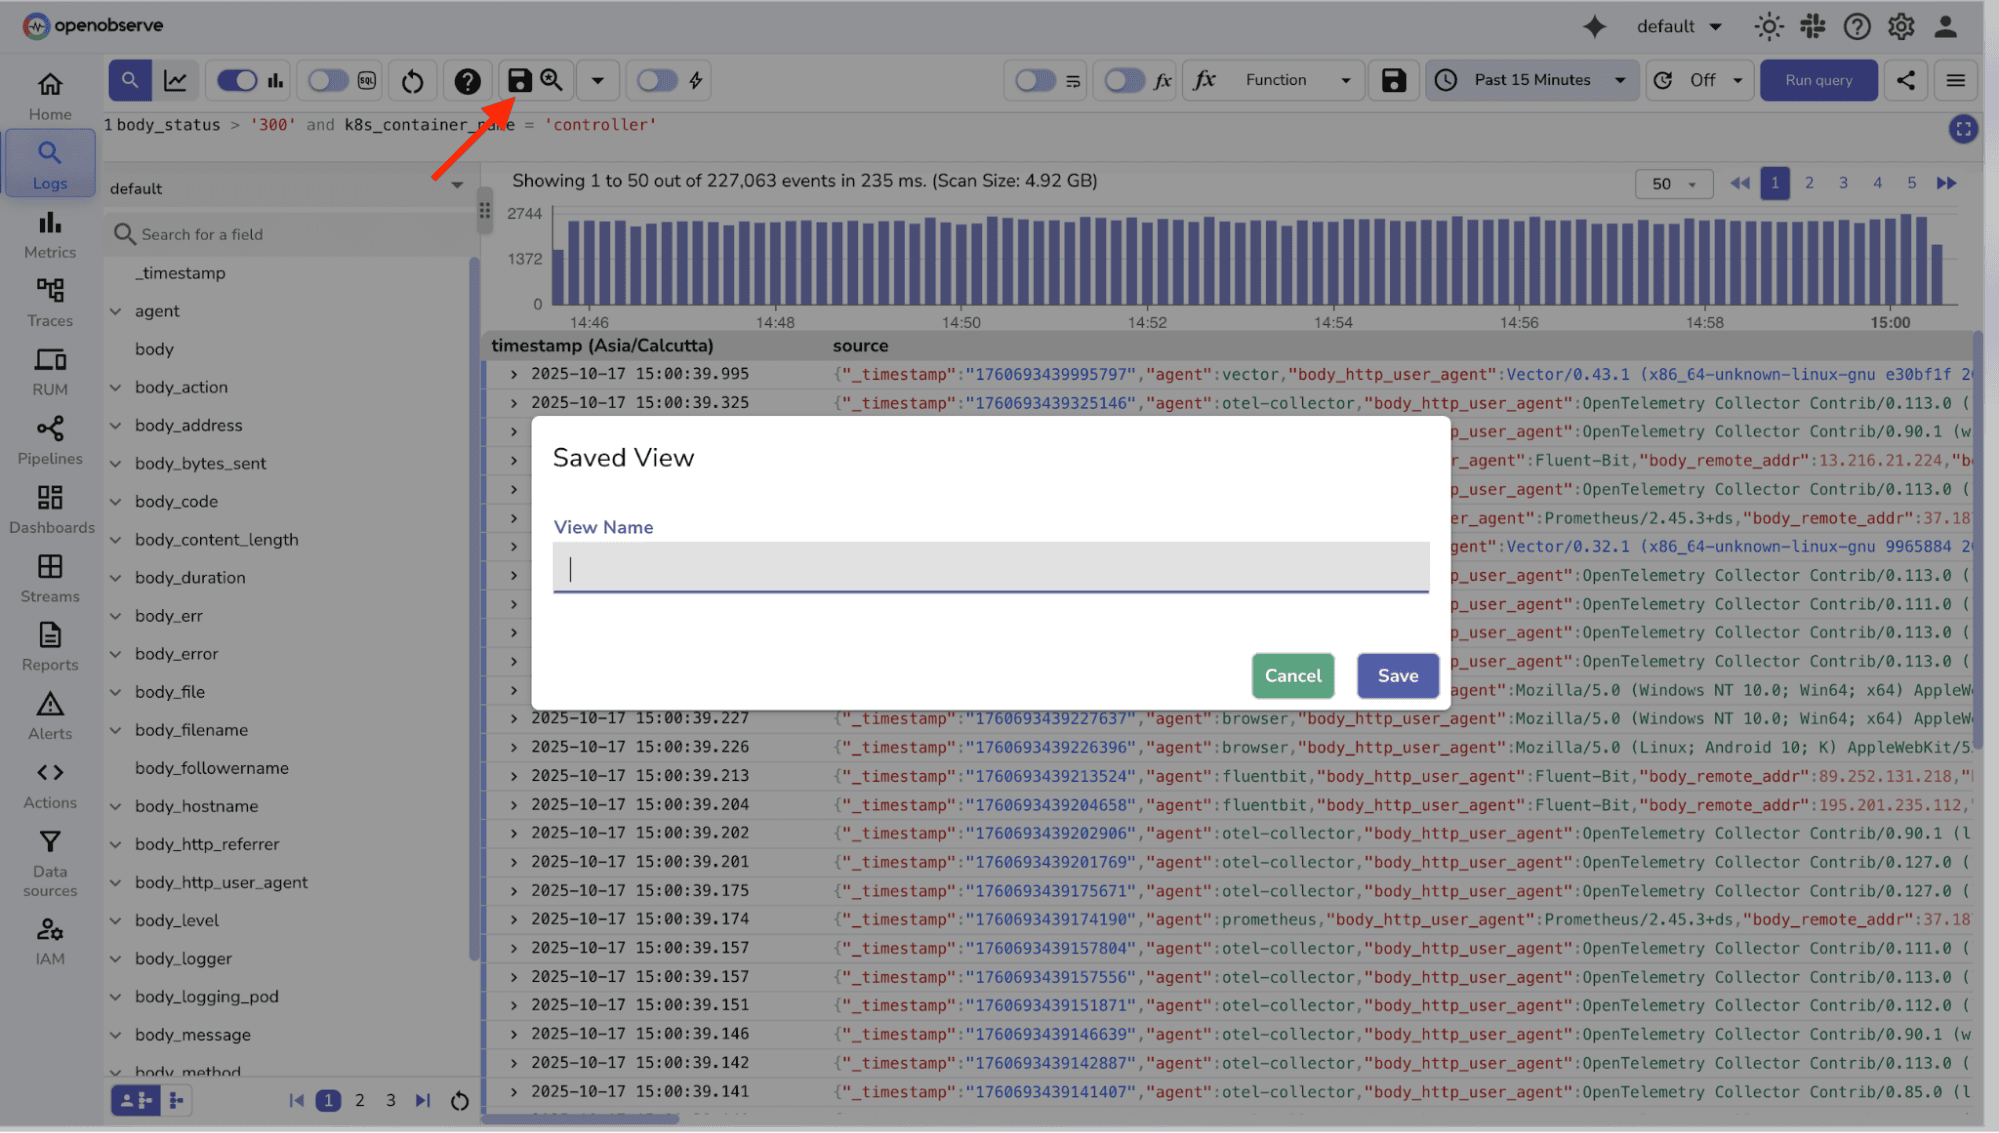1999x1133 pixels.
Task: Open saved searches with the magnifier-star icon
Action: tap(552, 80)
